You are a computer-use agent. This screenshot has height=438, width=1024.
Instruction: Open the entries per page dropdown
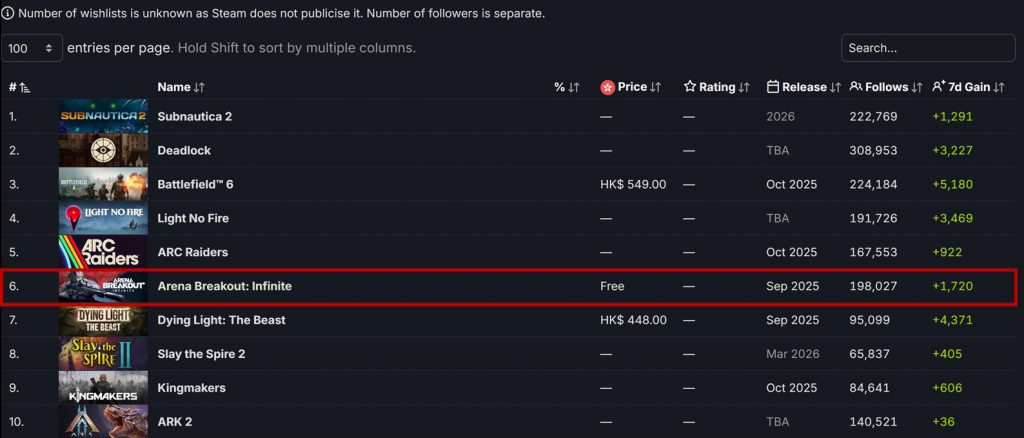[x=33, y=48]
